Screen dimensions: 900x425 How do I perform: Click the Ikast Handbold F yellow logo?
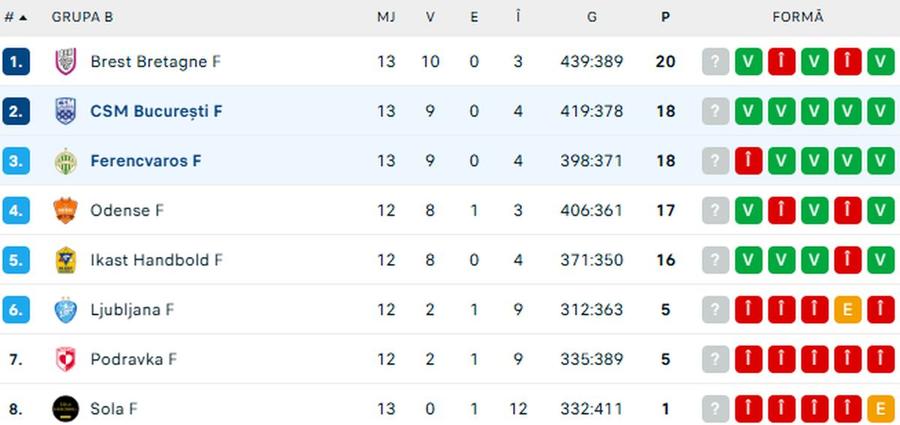pyautogui.click(x=65, y=260)
